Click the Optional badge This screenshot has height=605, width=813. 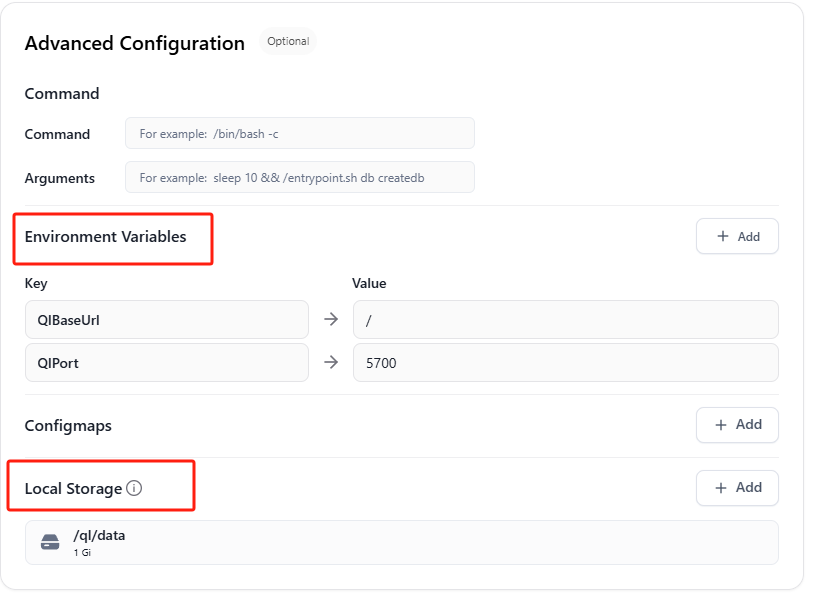288,42
